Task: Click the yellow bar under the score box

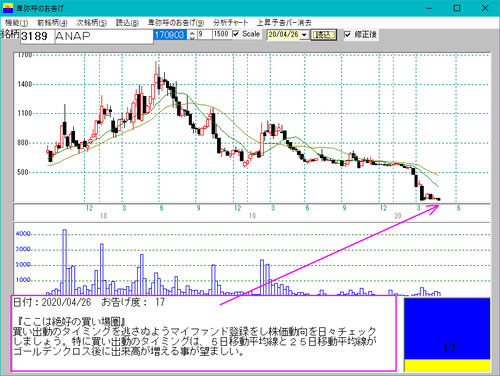Action: (447, 365)
